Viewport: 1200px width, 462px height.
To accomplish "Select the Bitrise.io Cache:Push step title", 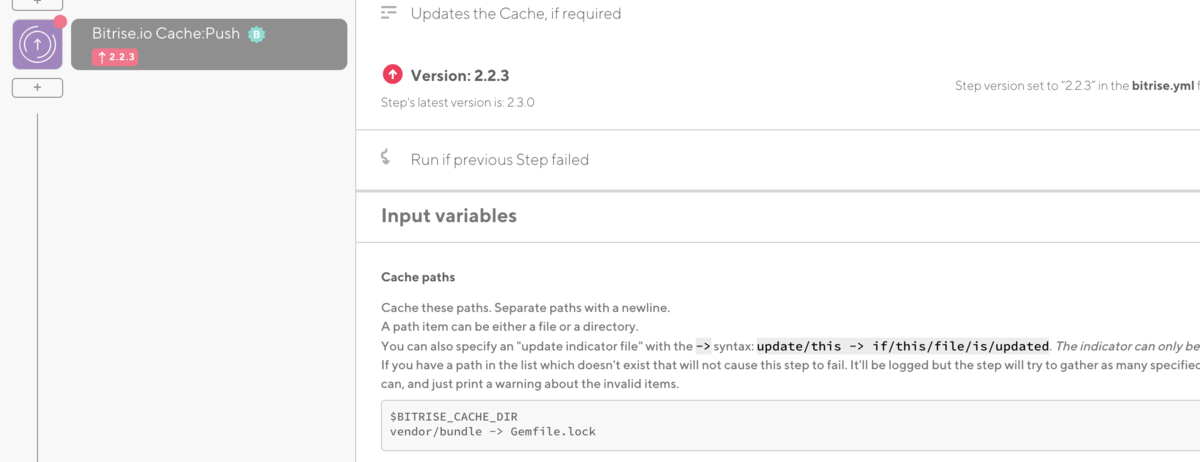I will [166, 34].
